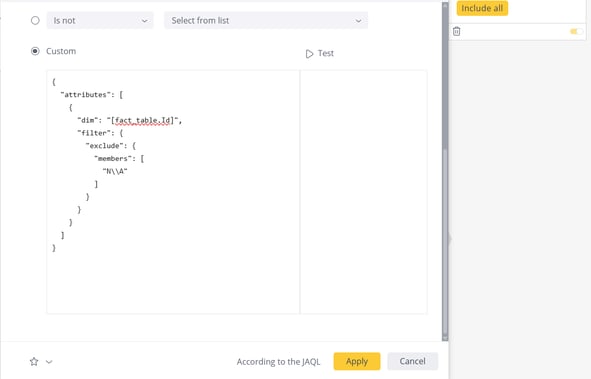This screenshot has height=379, width=591.
Task: Open the 'Is not' condition dropdown
Action: [x=100, y=20]
